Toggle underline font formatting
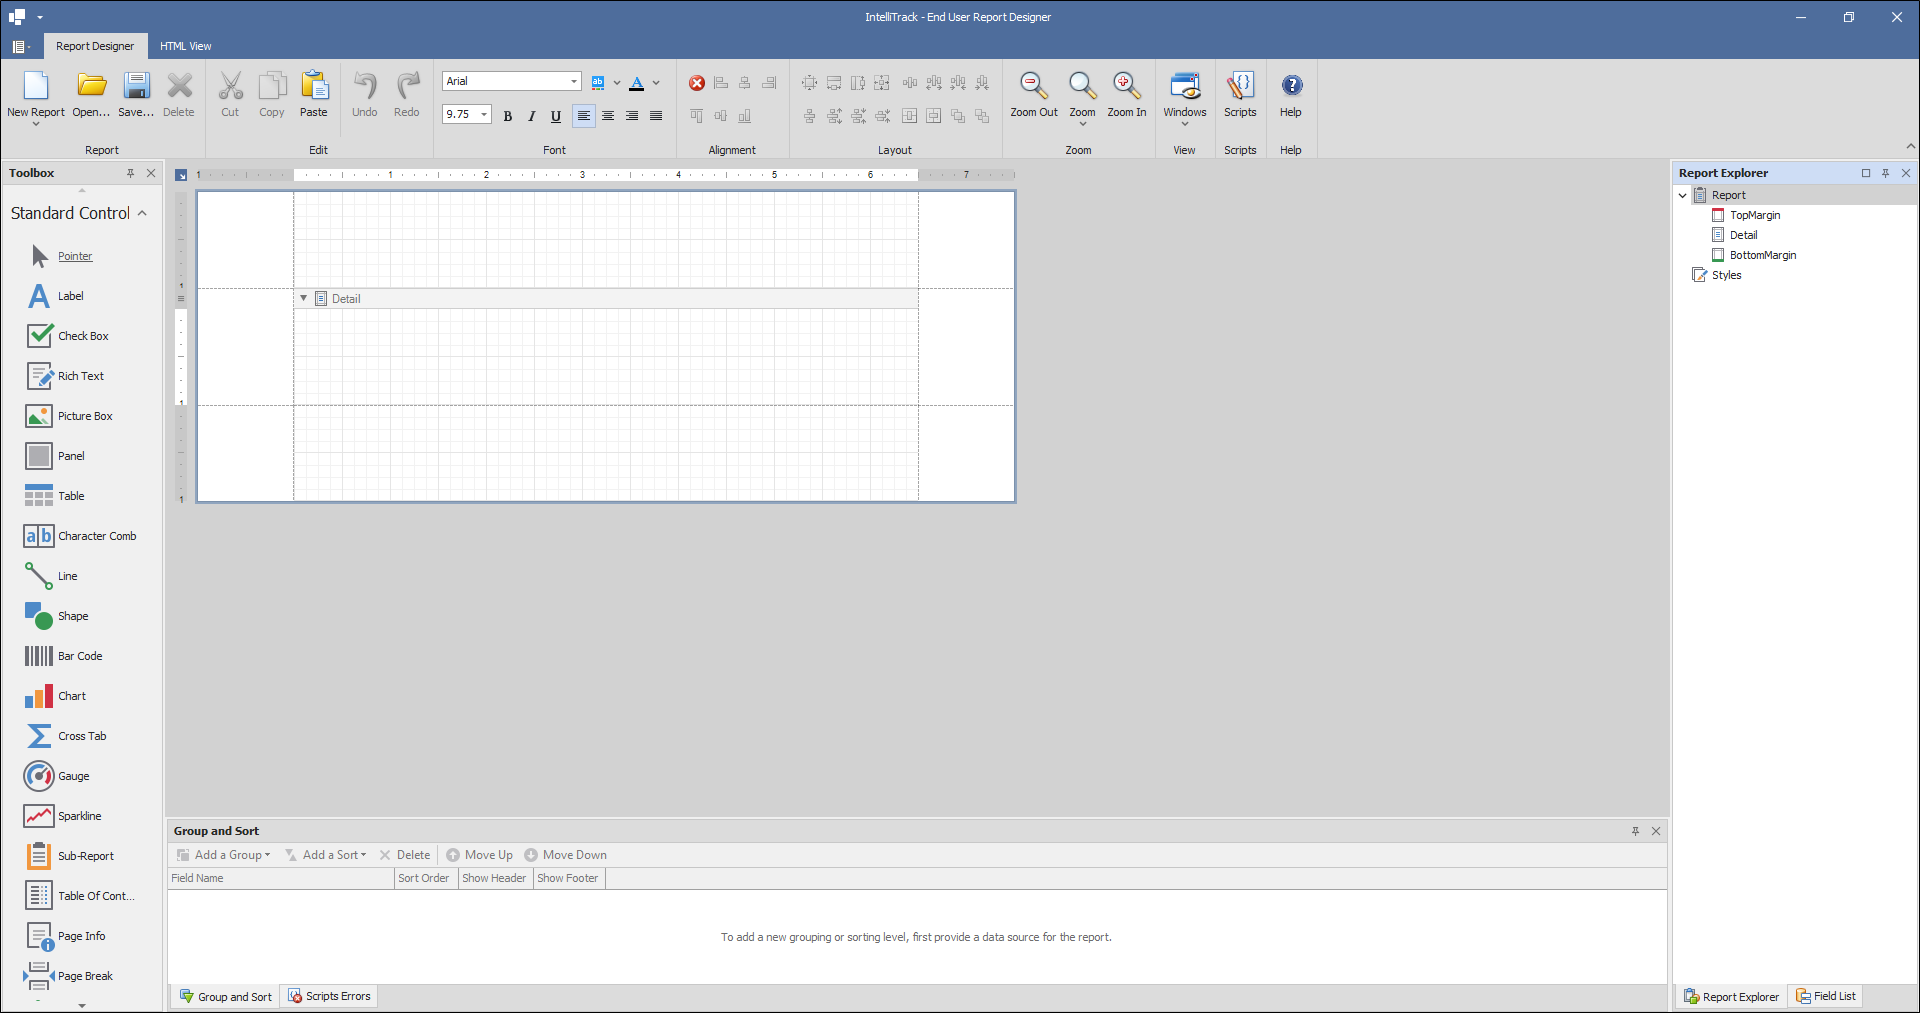The image size is (1920, 1013). click(x=556, y=116)
